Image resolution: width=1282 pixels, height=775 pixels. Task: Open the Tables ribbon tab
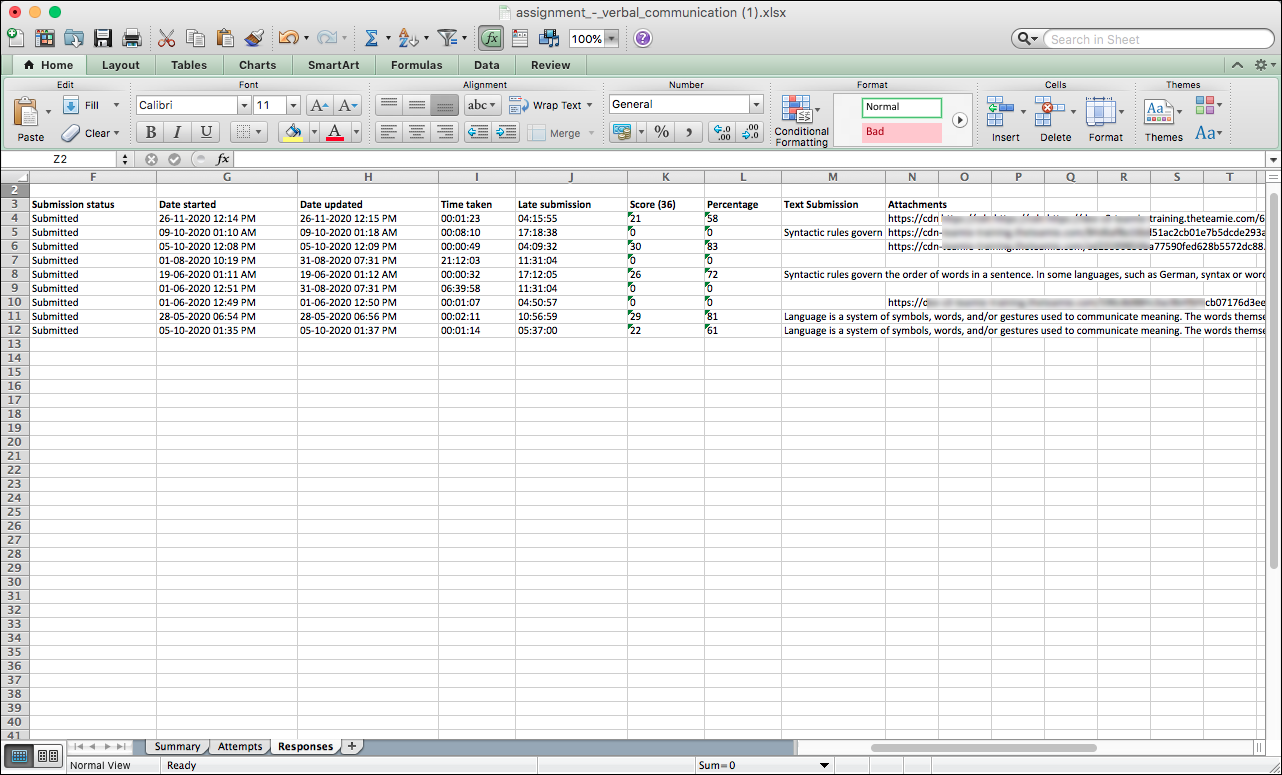(x=189, y=65)
